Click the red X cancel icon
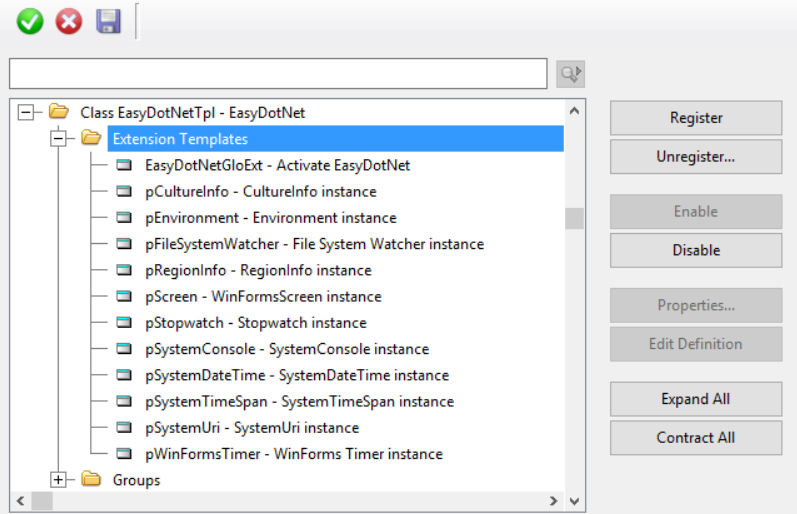The image size is (797, 514). [x=69, y=22]
